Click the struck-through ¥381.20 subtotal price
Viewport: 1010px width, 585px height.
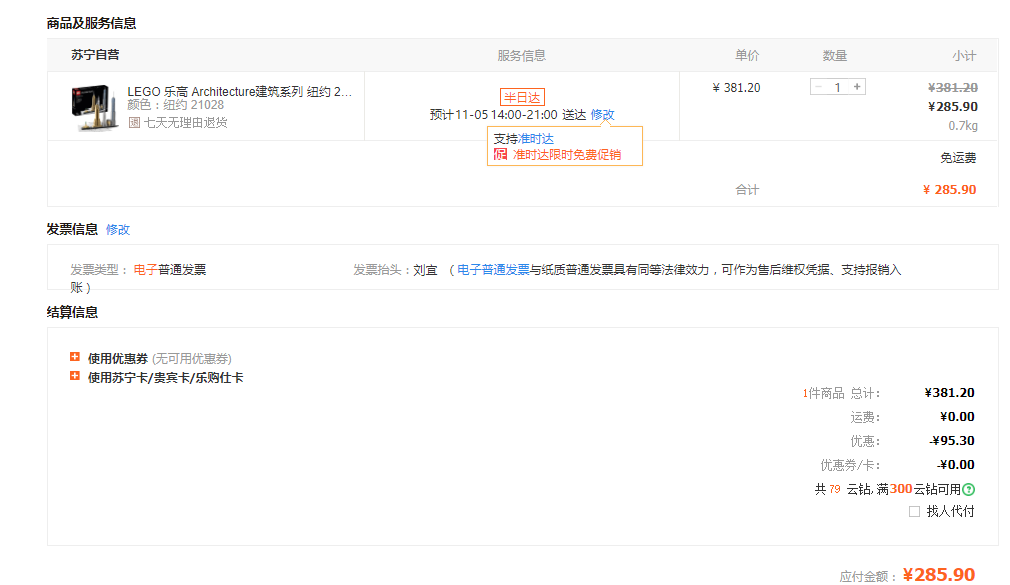pos(953,88)
